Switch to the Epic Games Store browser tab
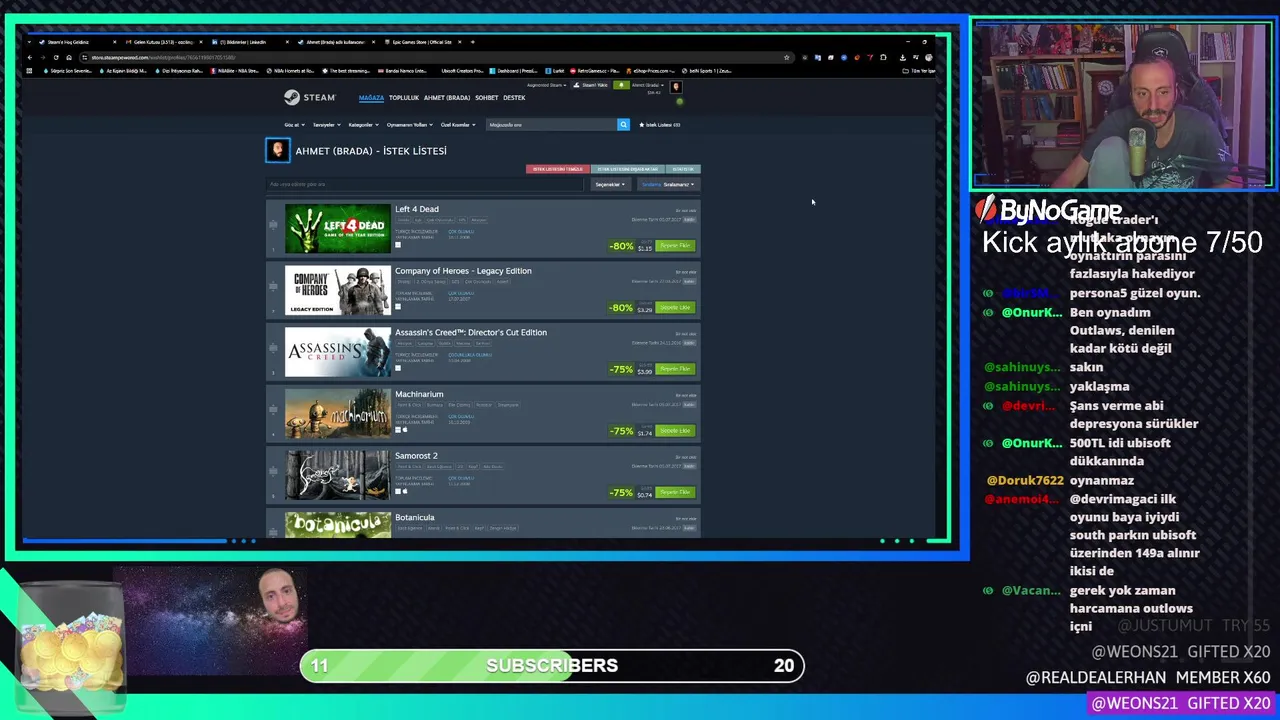The image size is (1280, 720). pyautogui.click(x=421, y=42)
